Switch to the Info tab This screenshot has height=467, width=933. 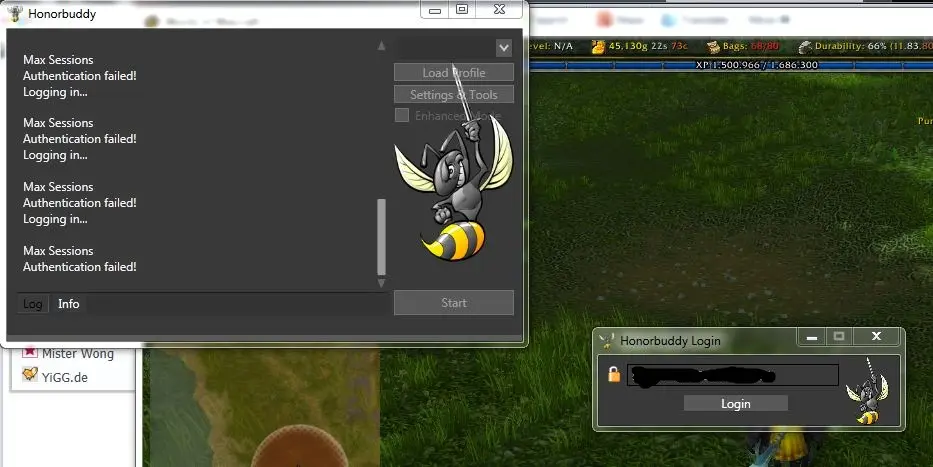click(x=68, y=304)
